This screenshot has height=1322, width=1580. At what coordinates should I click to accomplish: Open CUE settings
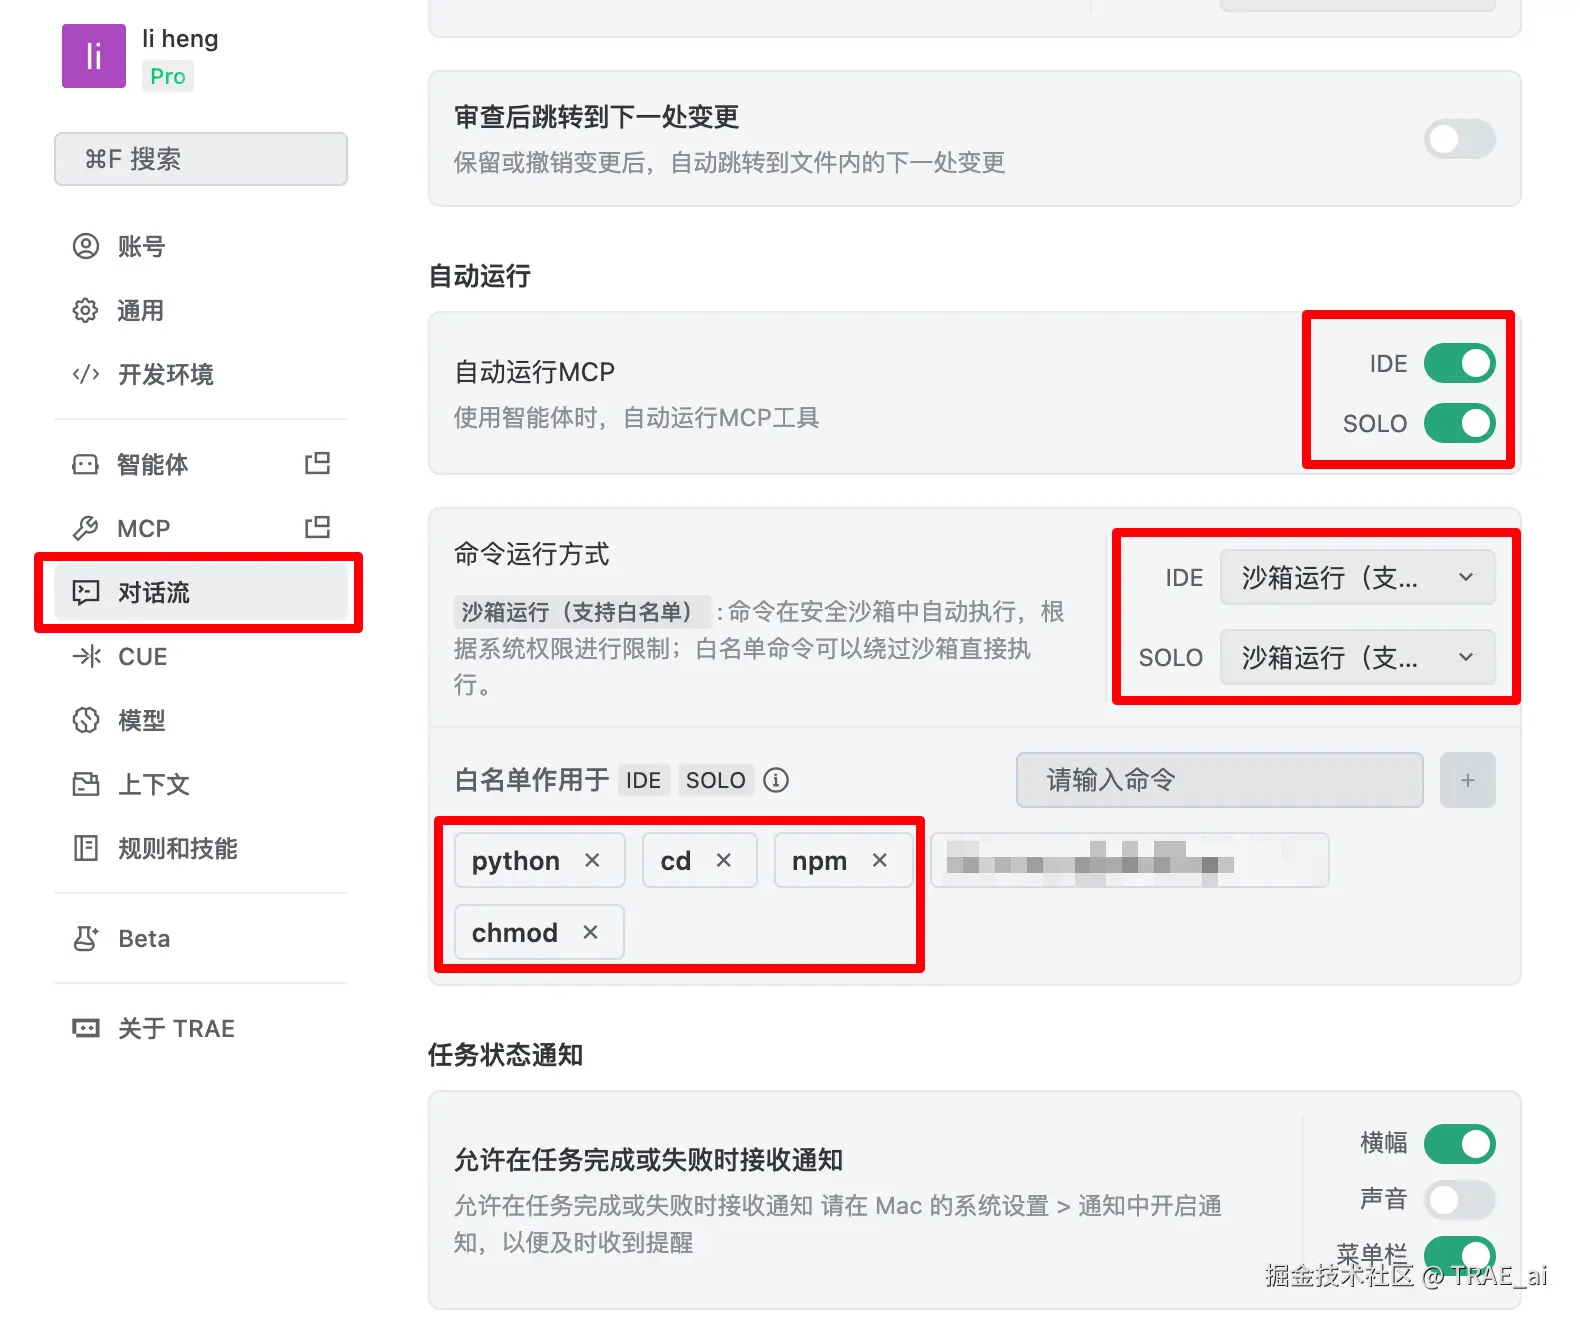pos(201,656)
